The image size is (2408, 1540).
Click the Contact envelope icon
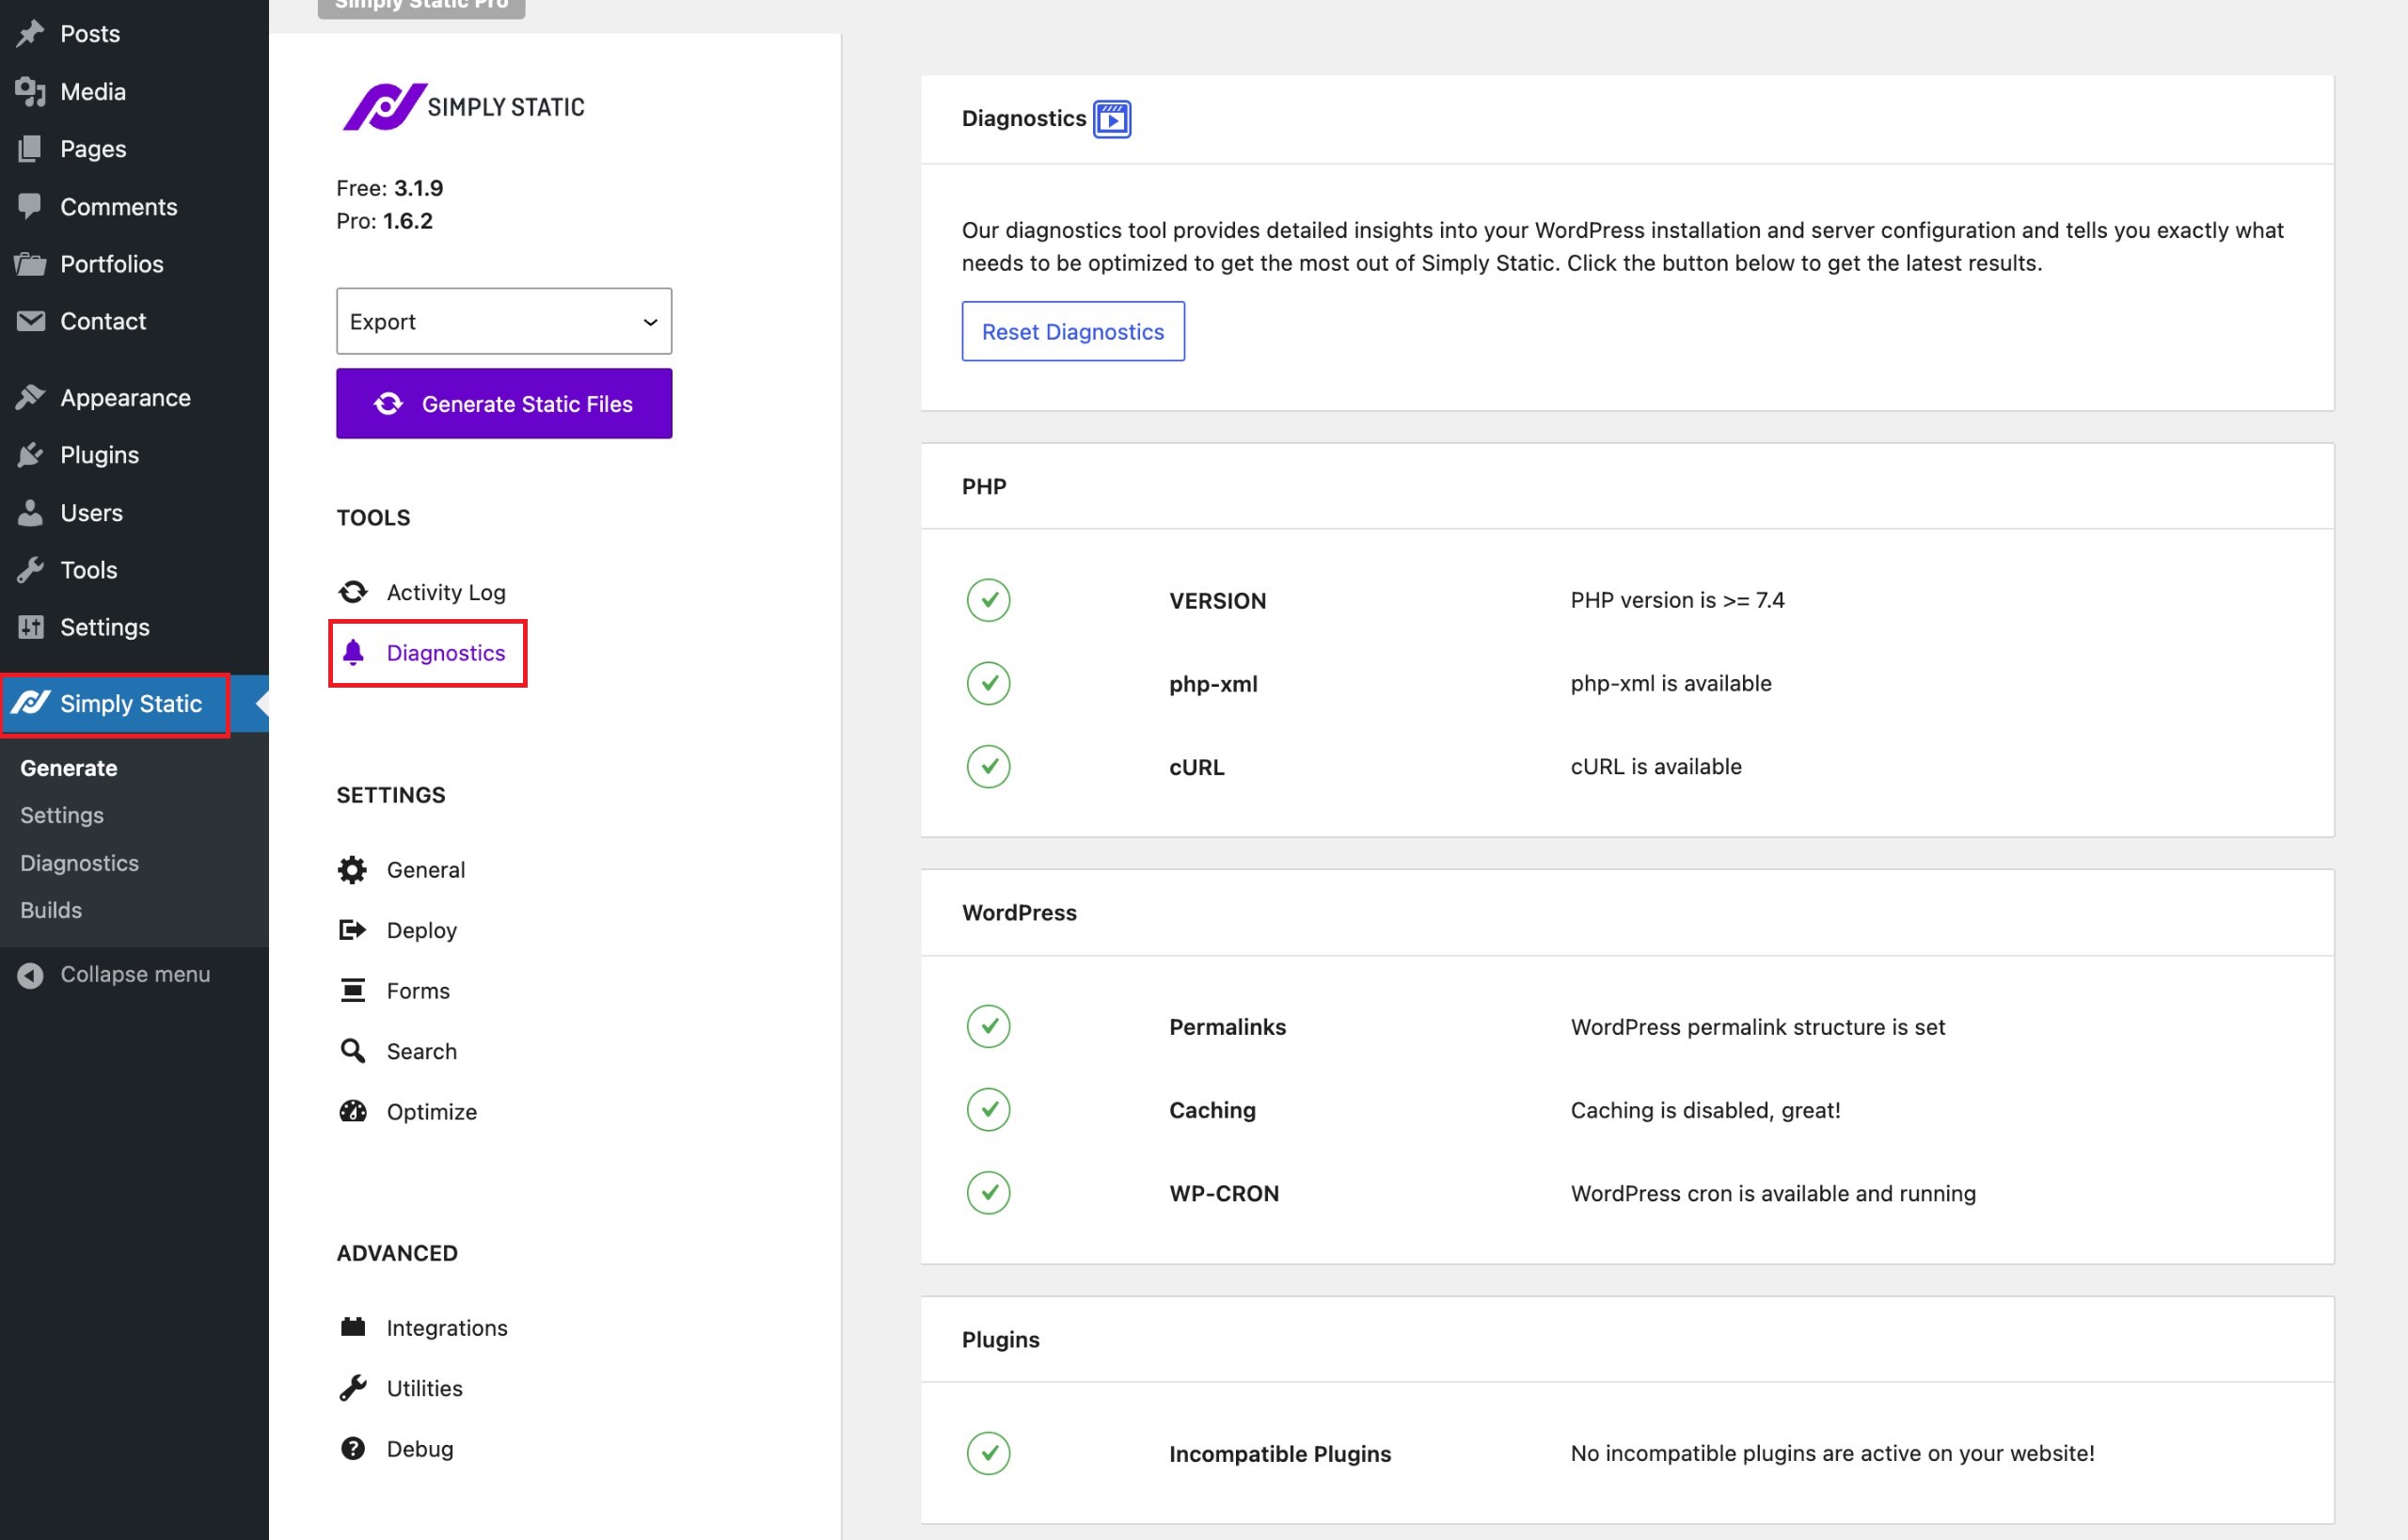(30, 321)
